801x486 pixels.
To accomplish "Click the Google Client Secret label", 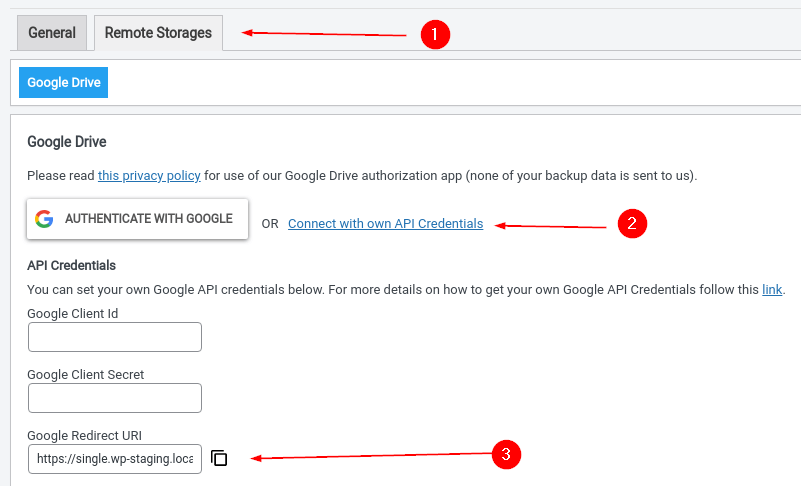I will pos(86,375).
